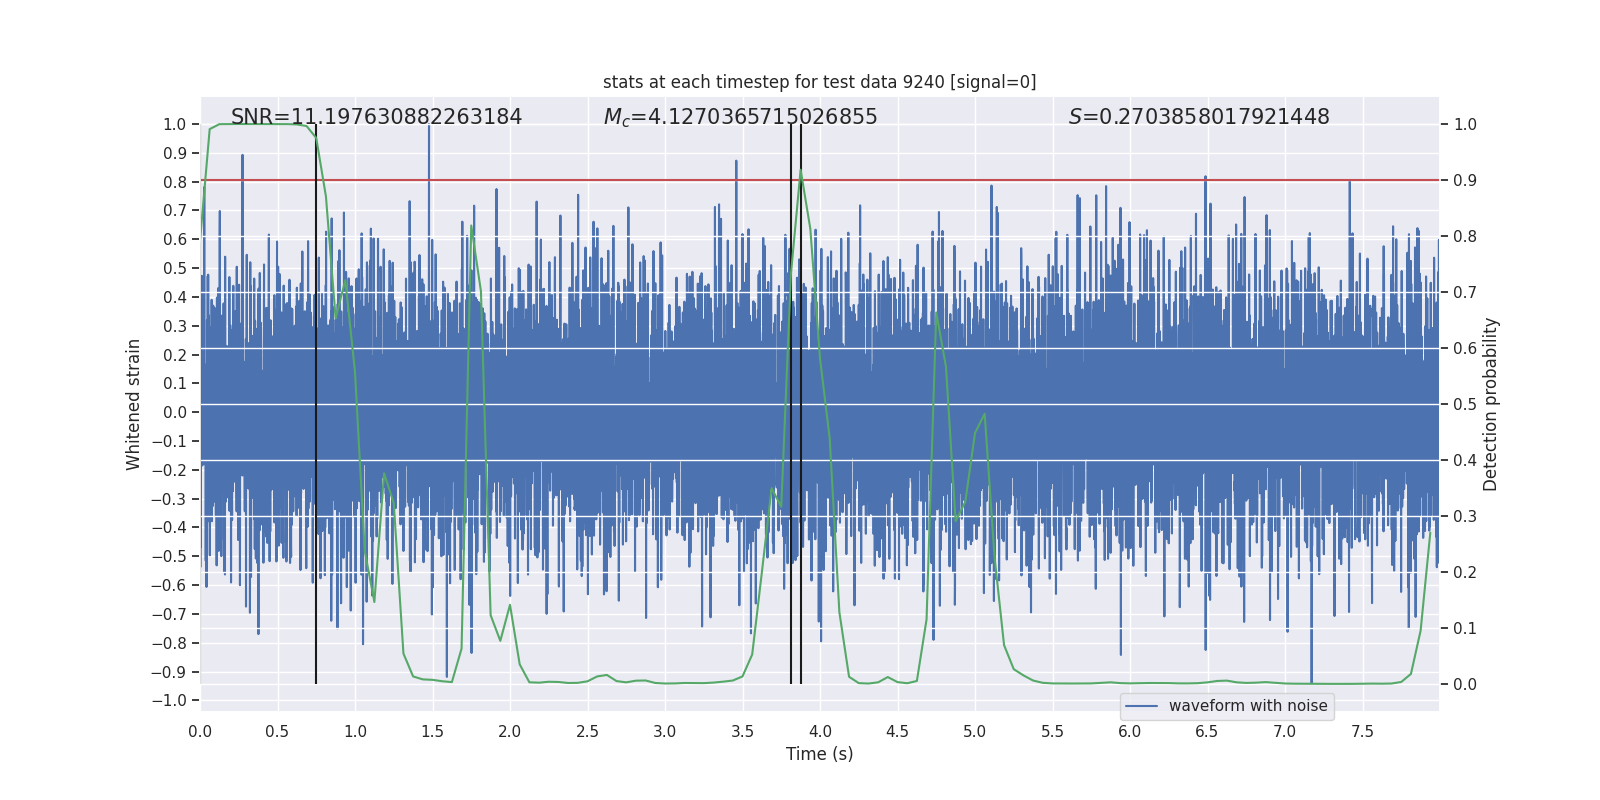Click the left y-axis tick label 1.0
Image resolution: width=1600 pixels, height=800 pixels.
(x=175, y=124)
